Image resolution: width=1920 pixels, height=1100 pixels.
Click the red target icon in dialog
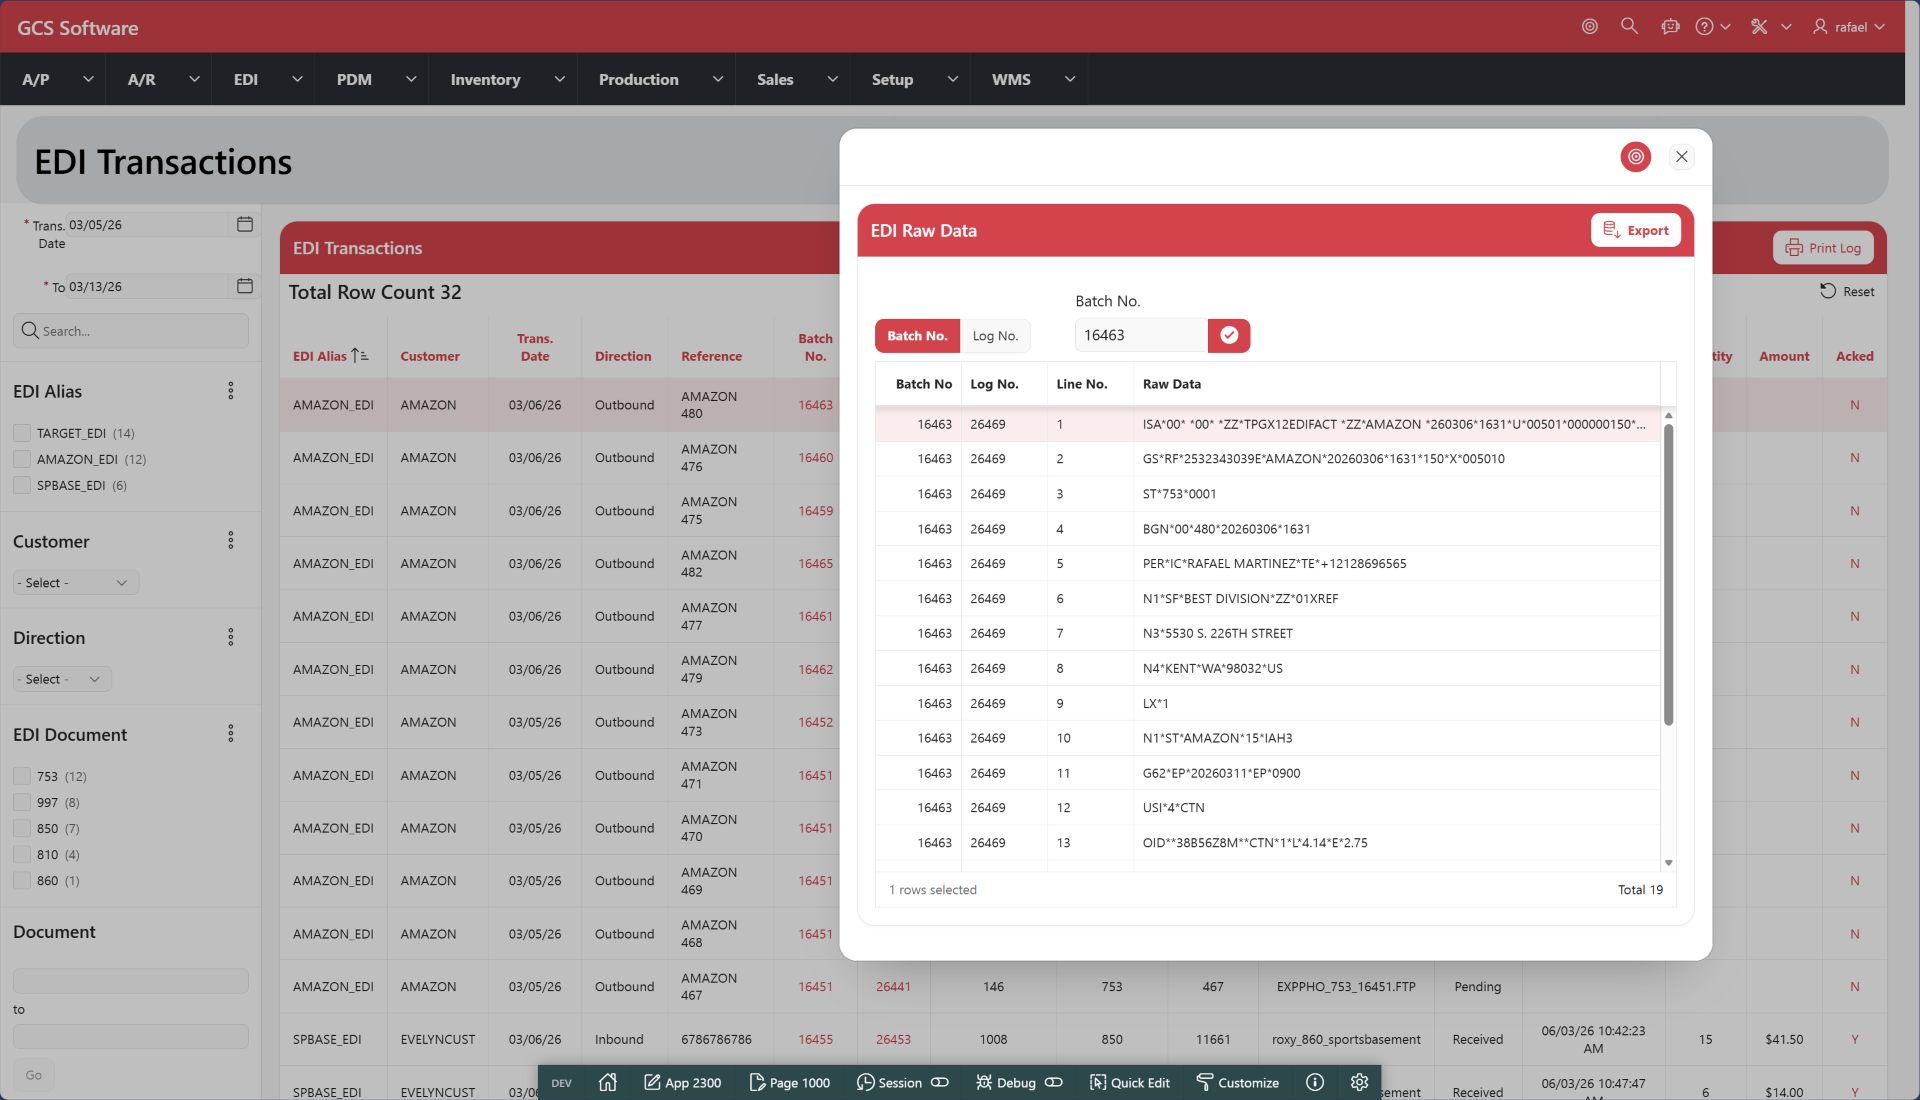click(x=1635, y=157)
